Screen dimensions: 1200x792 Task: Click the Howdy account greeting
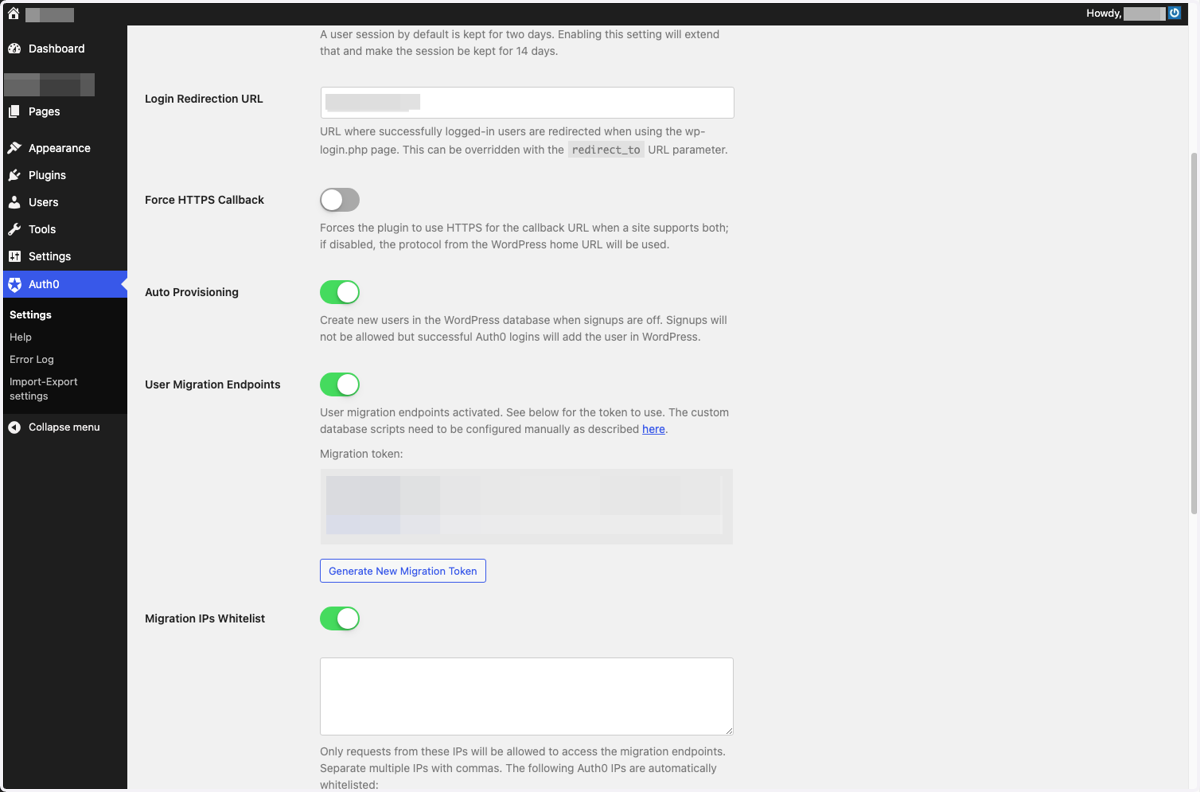pyautogui.click(x=1125, y=13)
